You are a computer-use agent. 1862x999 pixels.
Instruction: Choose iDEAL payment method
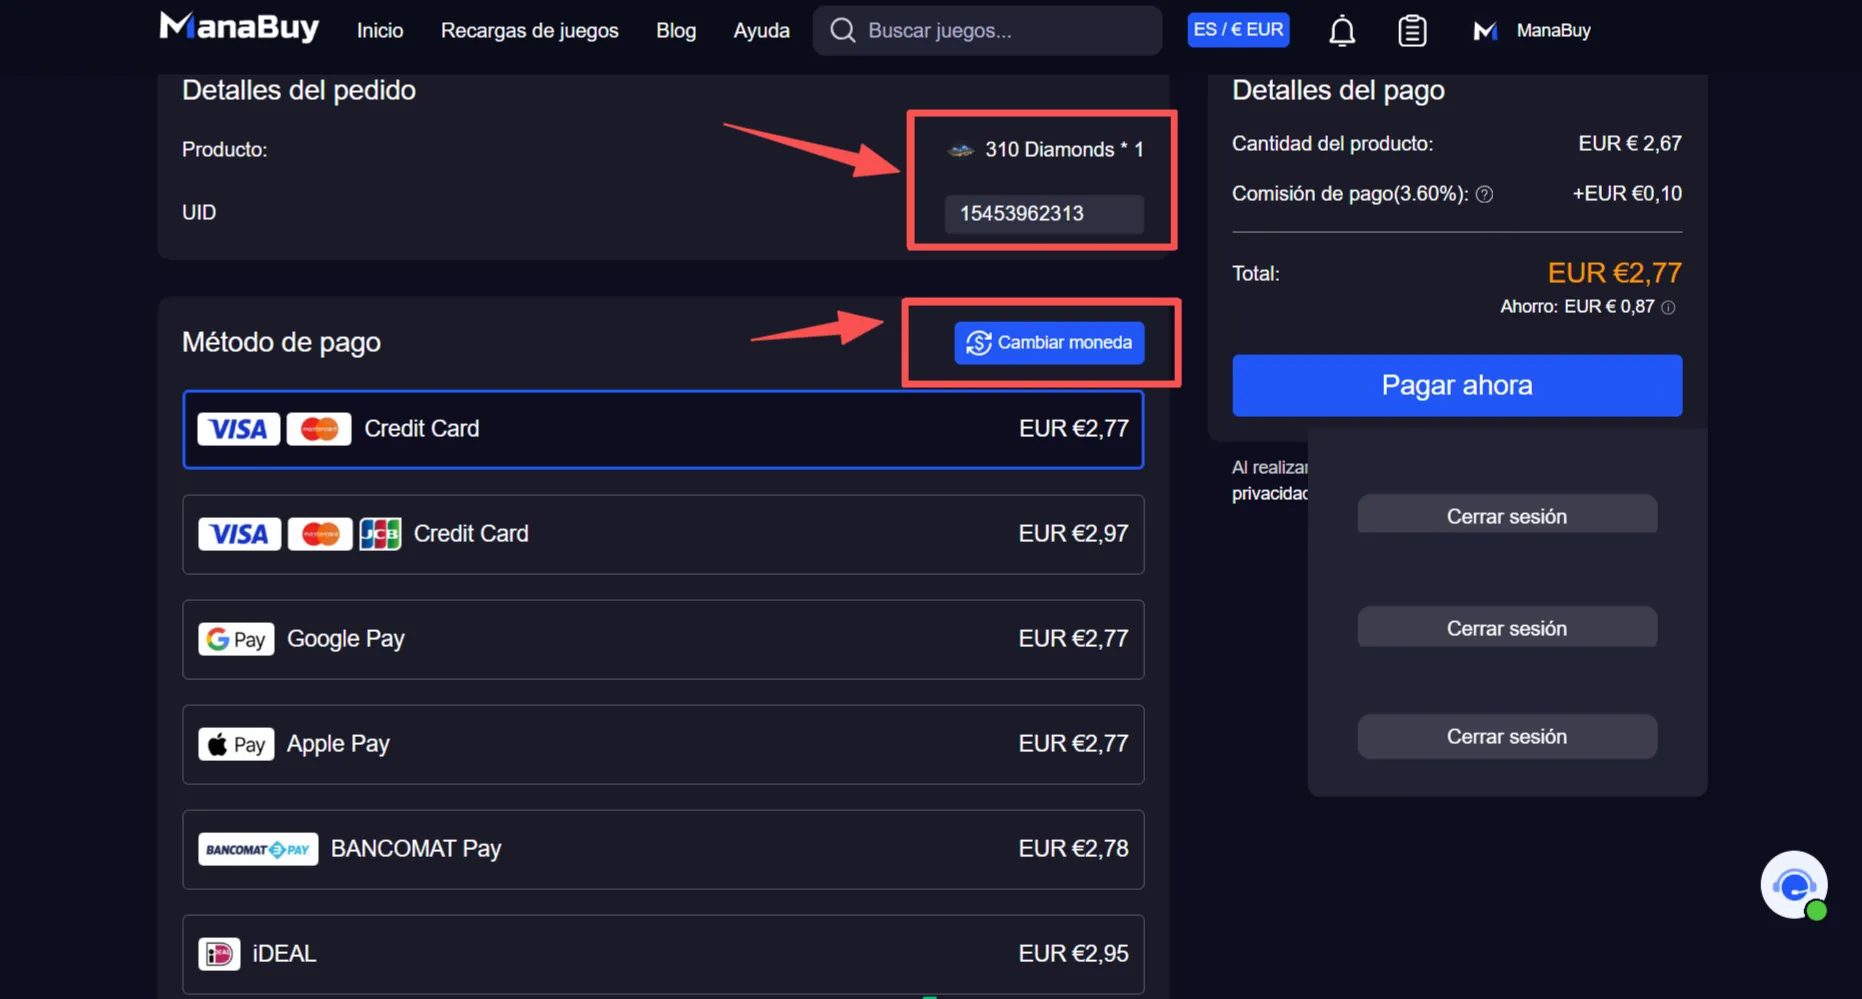(663, 954)
